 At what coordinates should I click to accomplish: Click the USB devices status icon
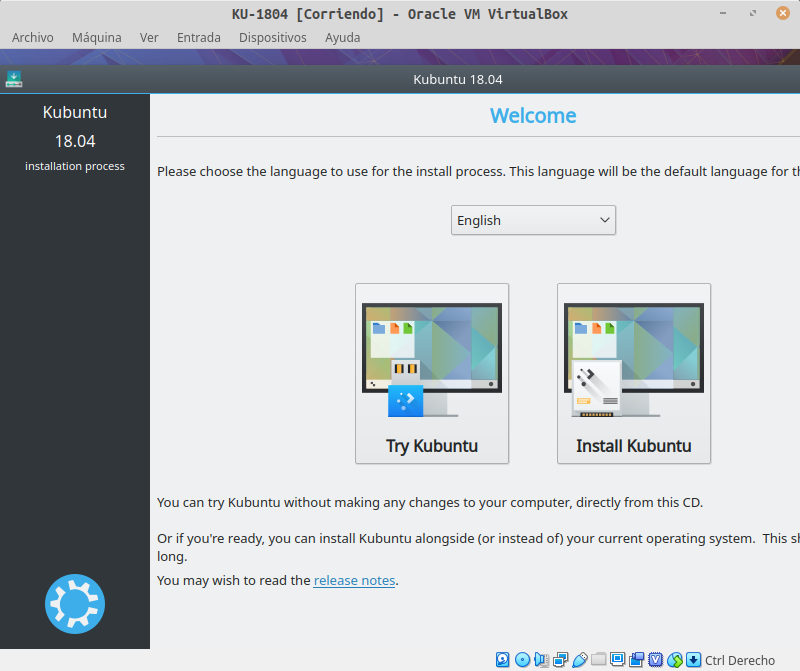[x=580, y=659]
